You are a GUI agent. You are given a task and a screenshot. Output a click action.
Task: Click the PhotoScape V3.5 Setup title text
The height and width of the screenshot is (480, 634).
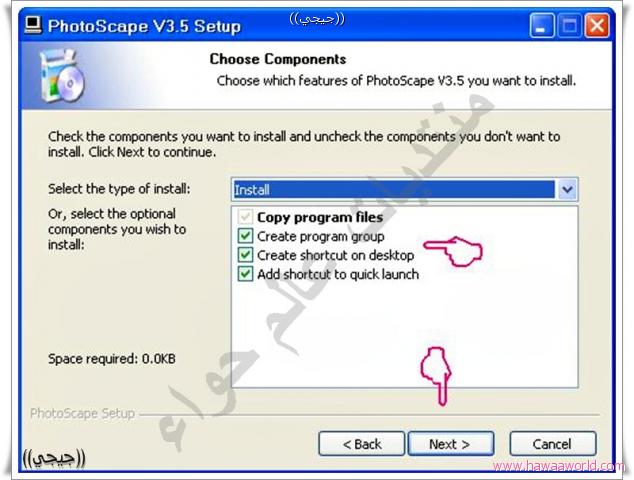click(144, 26)
